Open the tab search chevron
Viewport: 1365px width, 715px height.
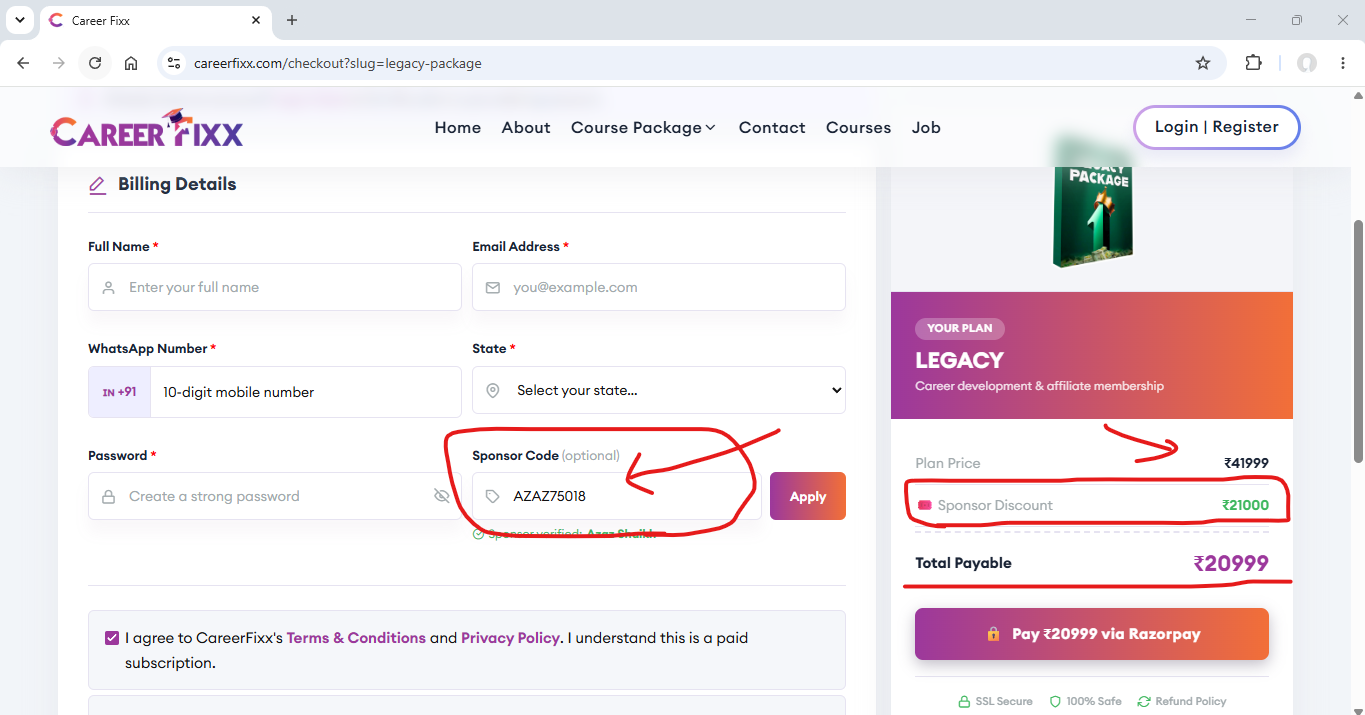[x=19, y=20]
